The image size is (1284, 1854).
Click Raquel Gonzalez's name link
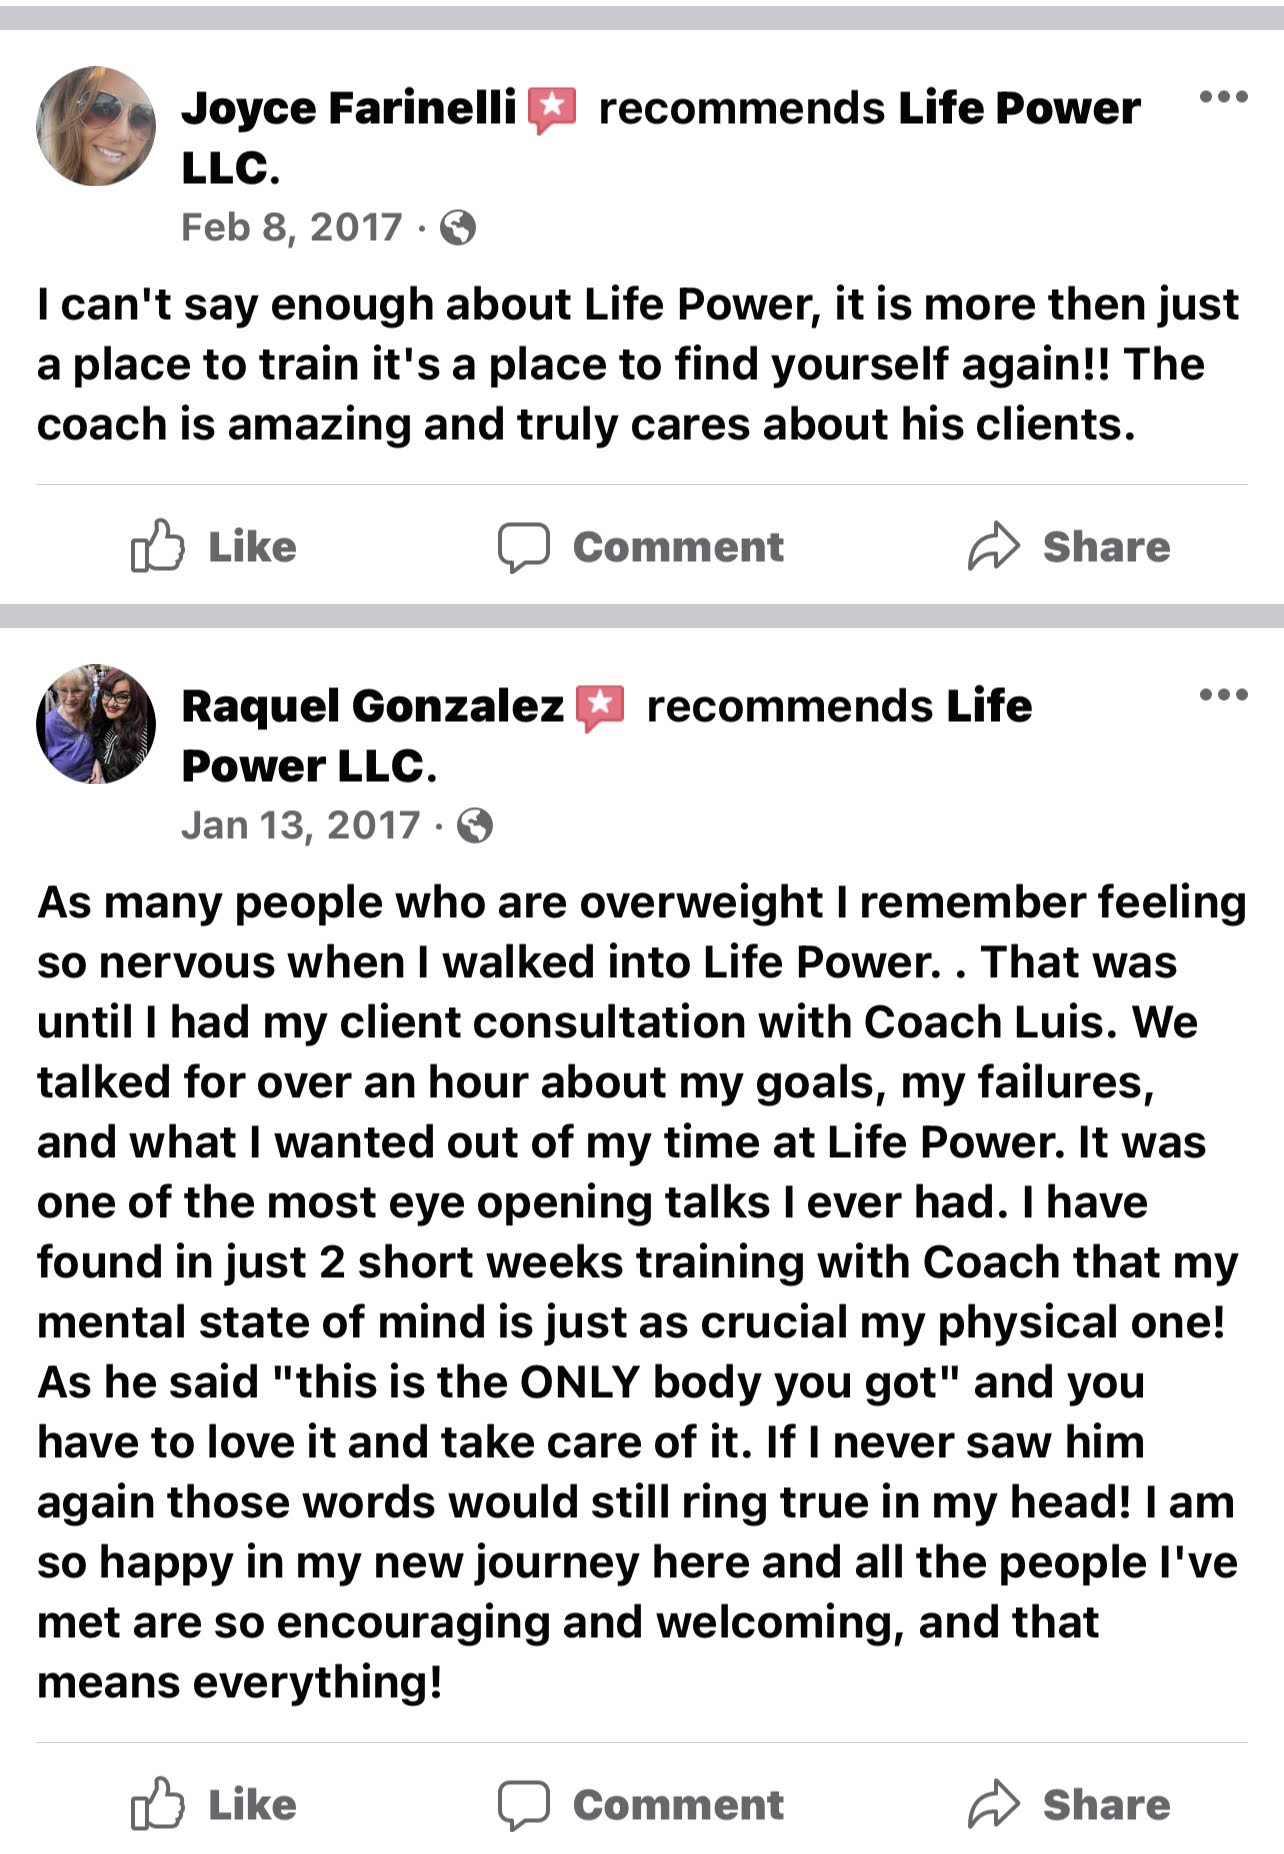(372, 706)
